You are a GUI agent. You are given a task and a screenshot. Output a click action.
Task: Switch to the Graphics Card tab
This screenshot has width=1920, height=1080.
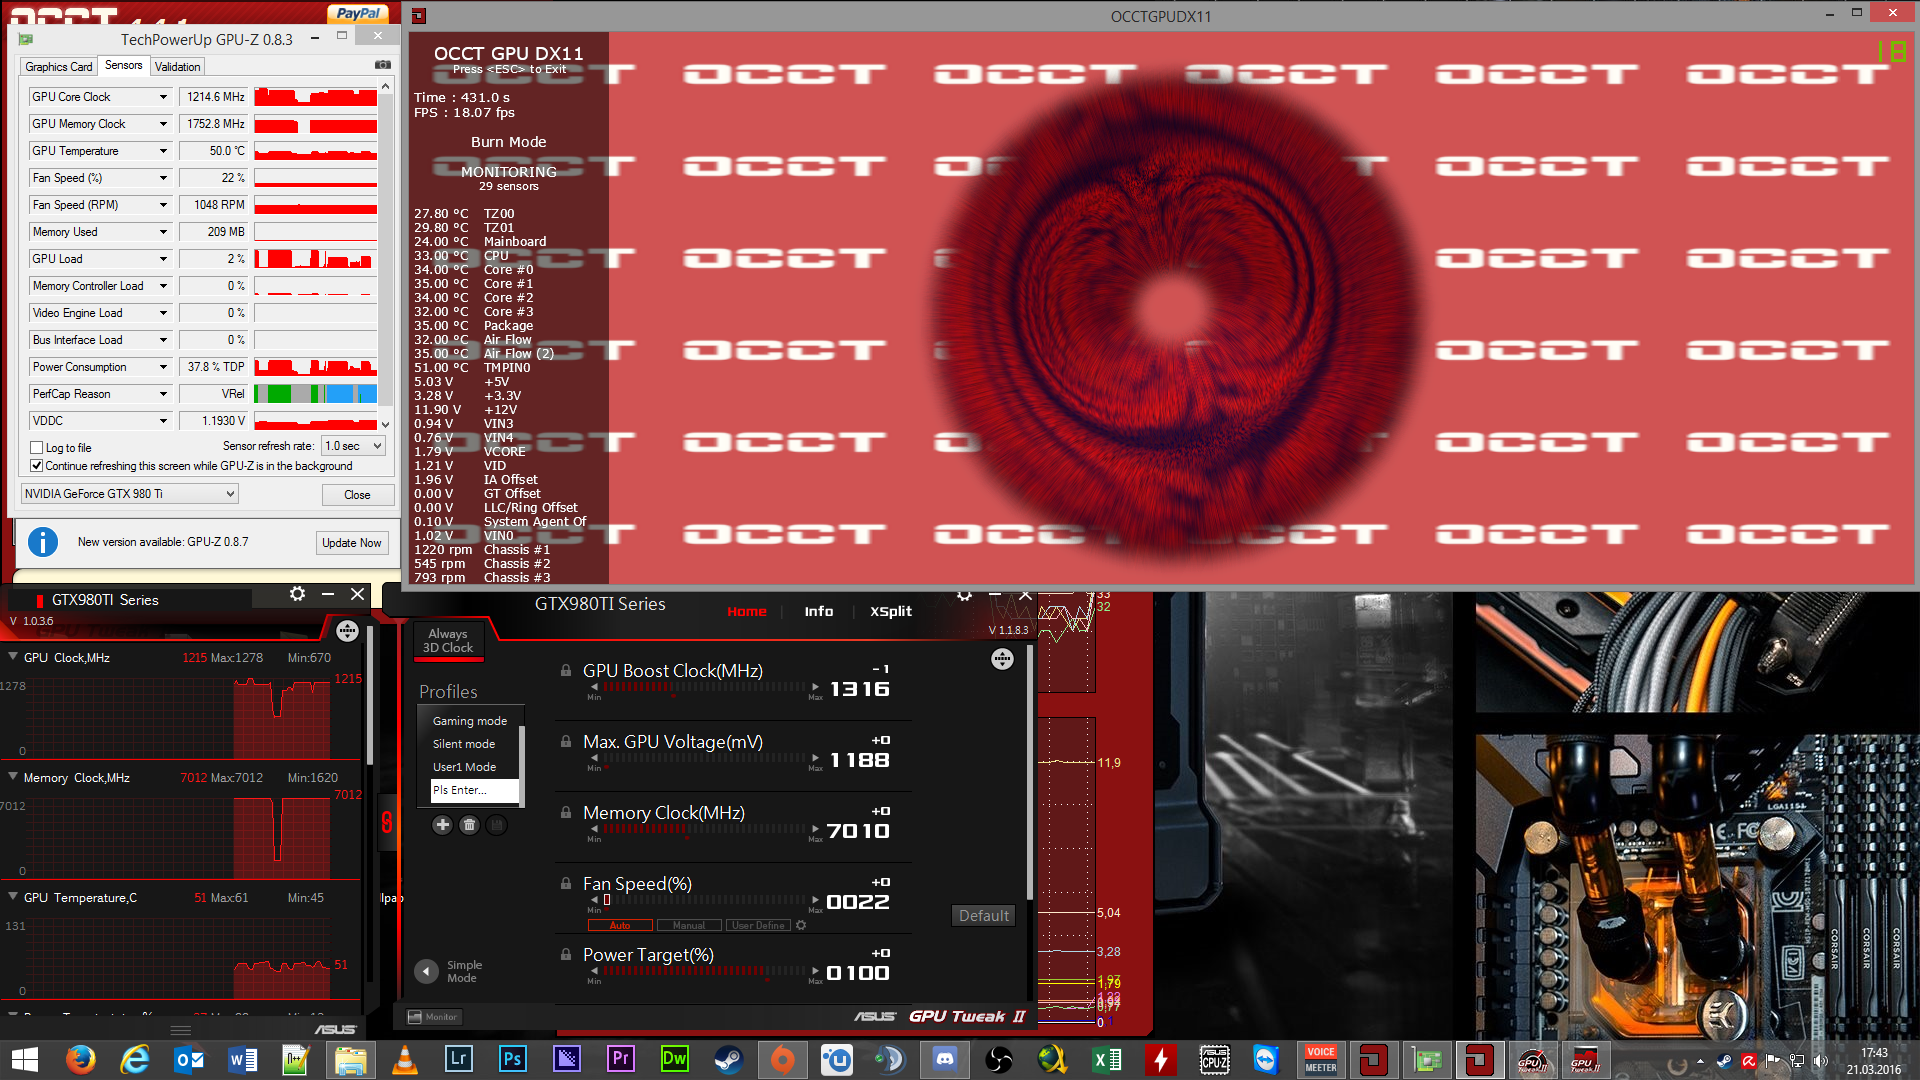(x=58, y=67)
